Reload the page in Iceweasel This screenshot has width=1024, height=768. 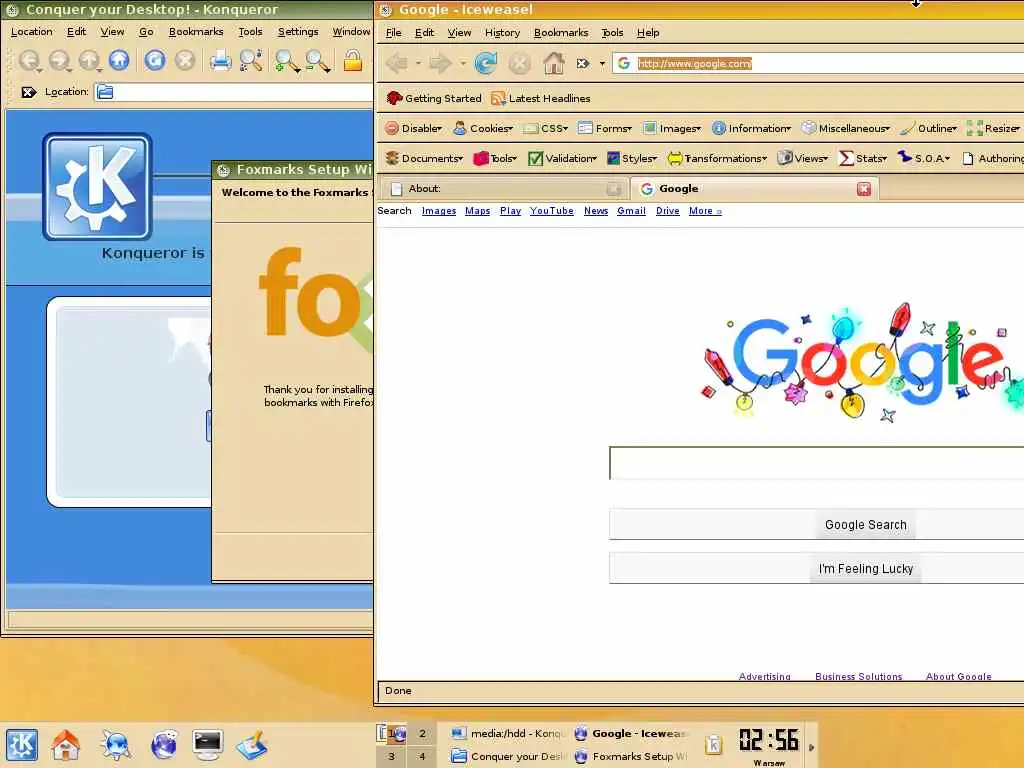pos(485,63)
